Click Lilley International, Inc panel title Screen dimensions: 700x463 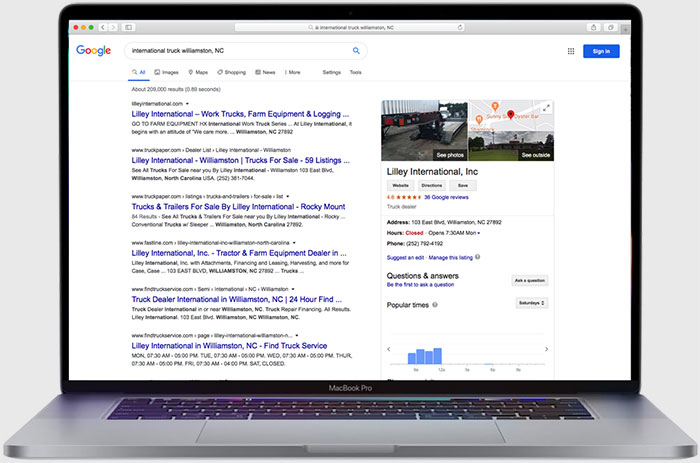432,172
